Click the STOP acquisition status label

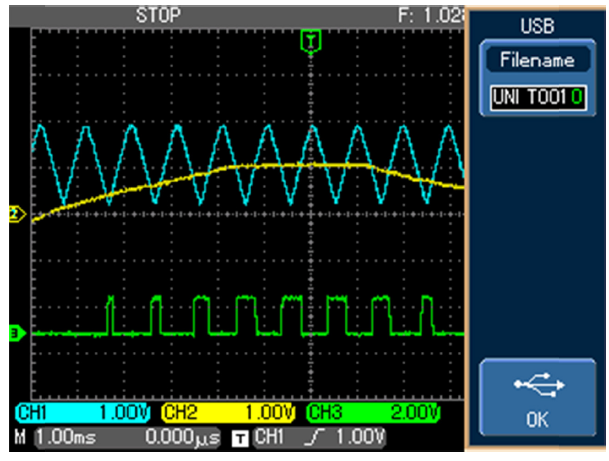tap(155, 16)
